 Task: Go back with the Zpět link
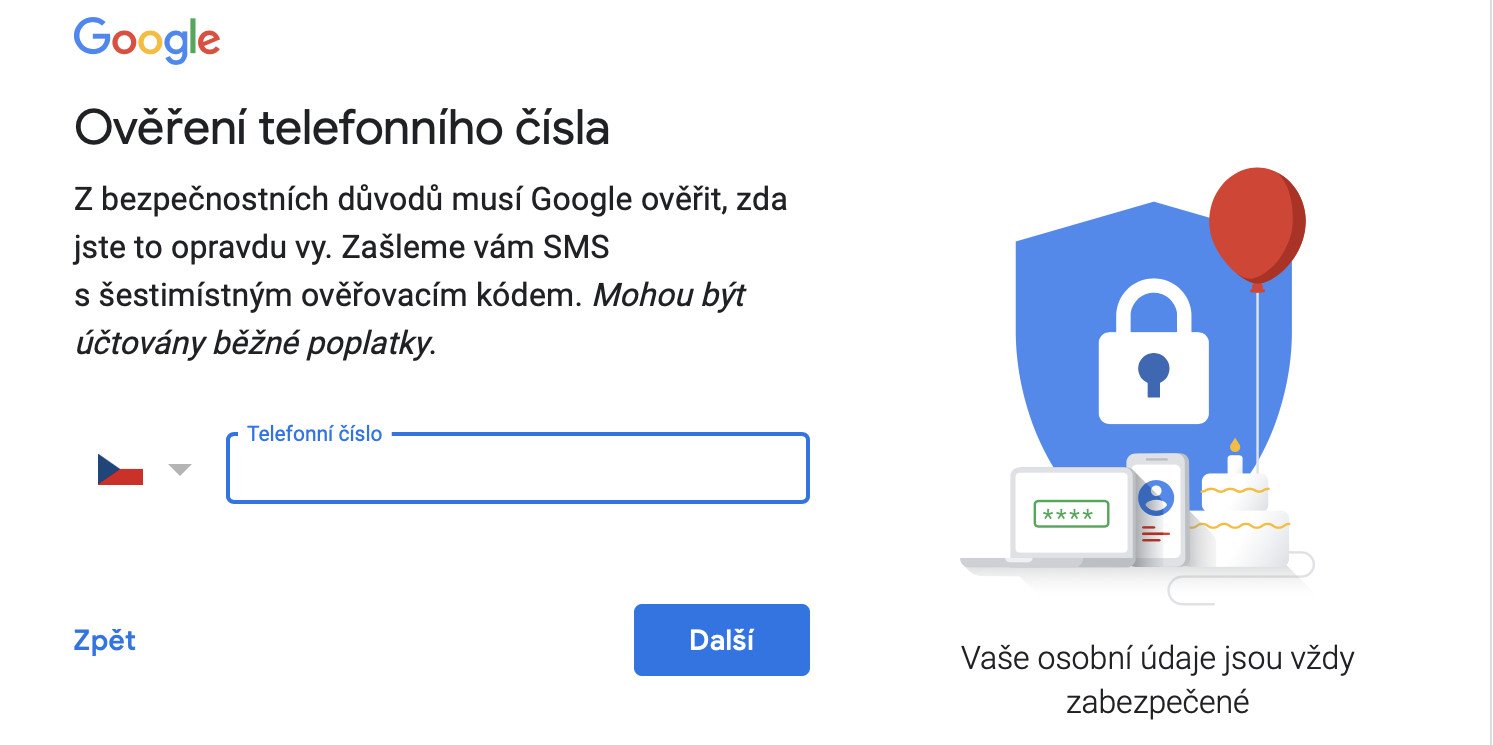pos(105,640)
